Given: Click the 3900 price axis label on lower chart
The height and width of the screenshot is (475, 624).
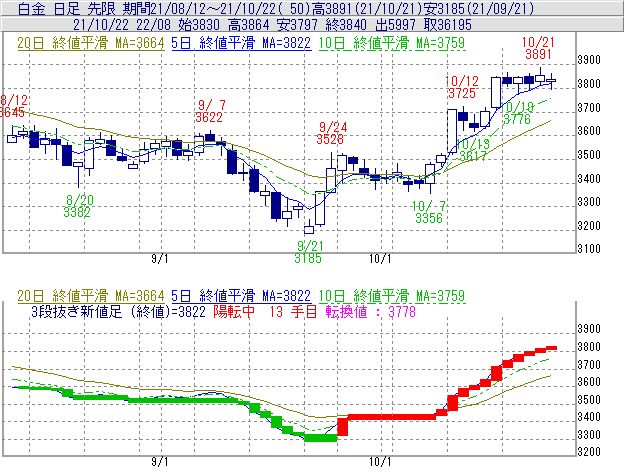Looking at the screenshot, I should [589, 329].
